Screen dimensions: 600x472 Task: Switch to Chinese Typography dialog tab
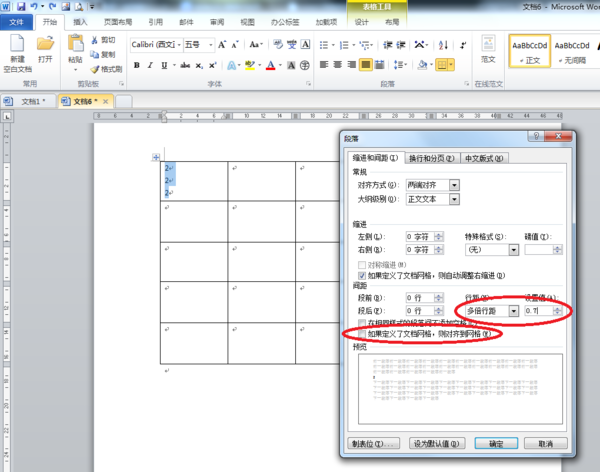coord(484,158)
